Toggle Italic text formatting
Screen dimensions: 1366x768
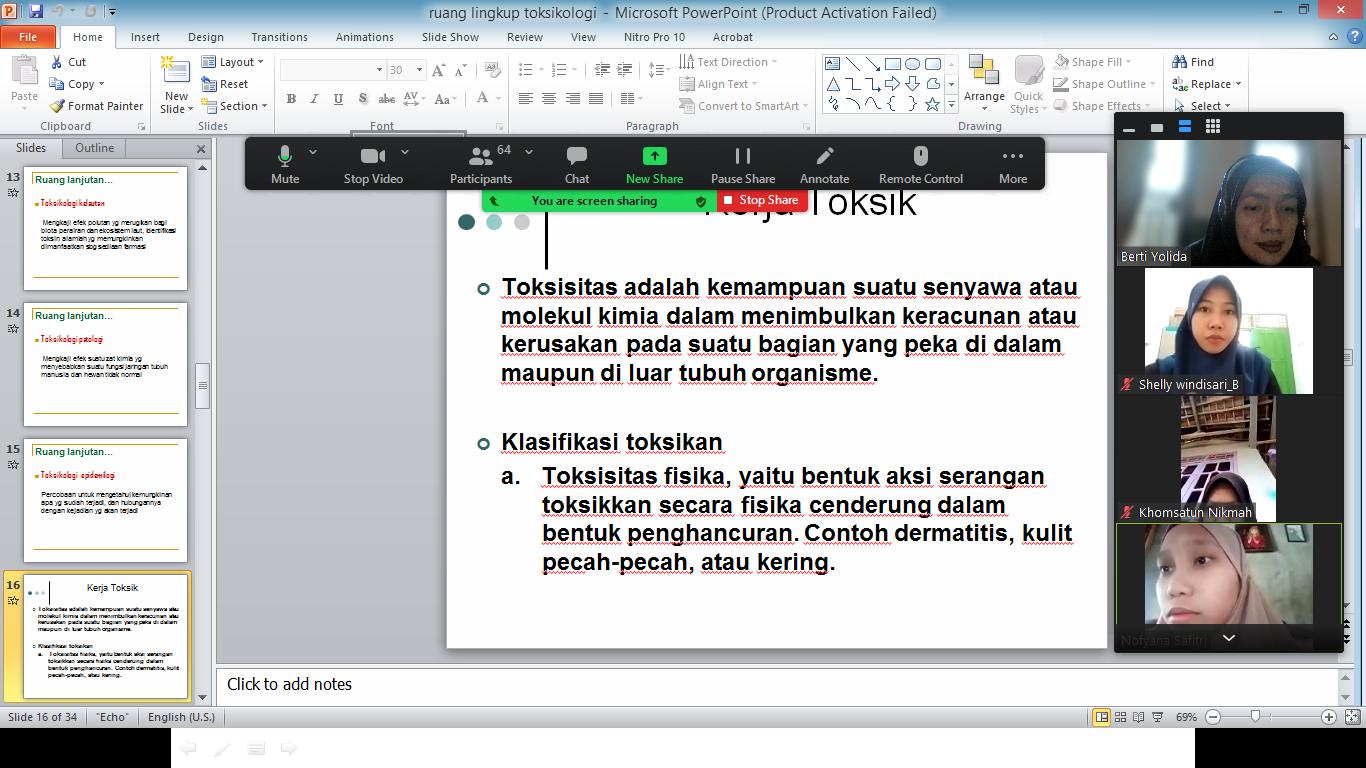[315, 99]
